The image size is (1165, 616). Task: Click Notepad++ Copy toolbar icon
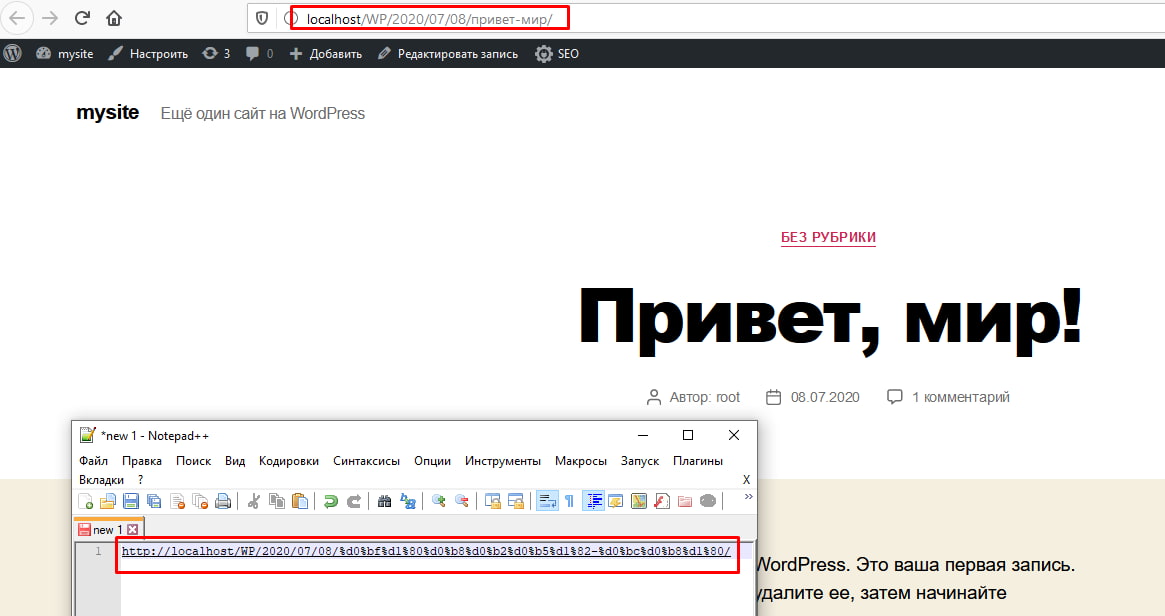coord(276,502)
